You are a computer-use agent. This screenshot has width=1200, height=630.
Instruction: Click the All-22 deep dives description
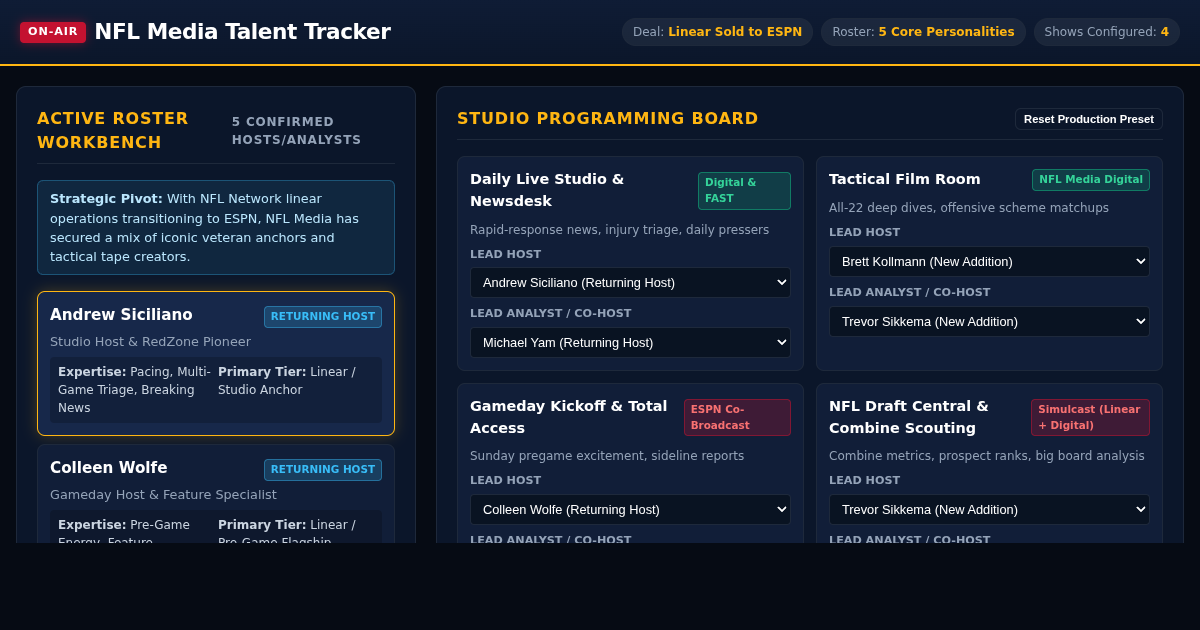pos(969,208)
